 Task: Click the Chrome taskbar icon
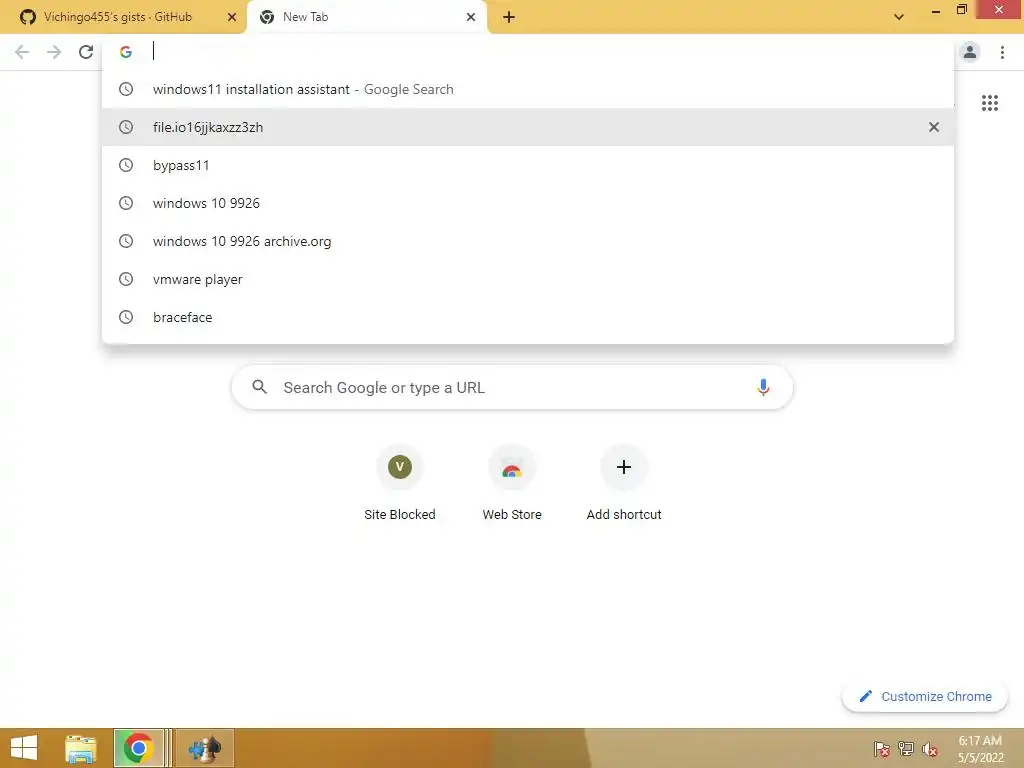pyautogui.click(x=138, y=748)
